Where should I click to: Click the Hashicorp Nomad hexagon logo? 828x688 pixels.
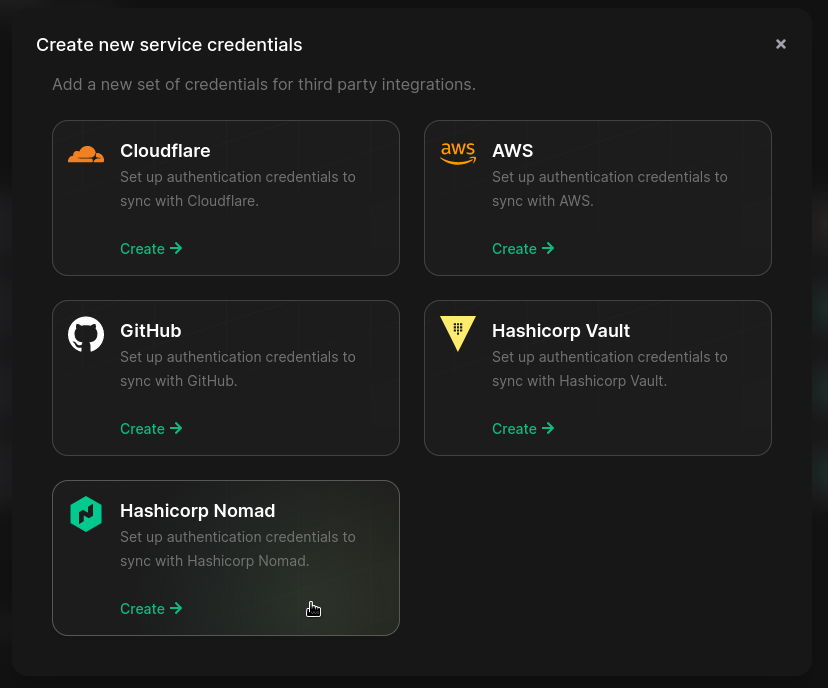click(86, 514)
